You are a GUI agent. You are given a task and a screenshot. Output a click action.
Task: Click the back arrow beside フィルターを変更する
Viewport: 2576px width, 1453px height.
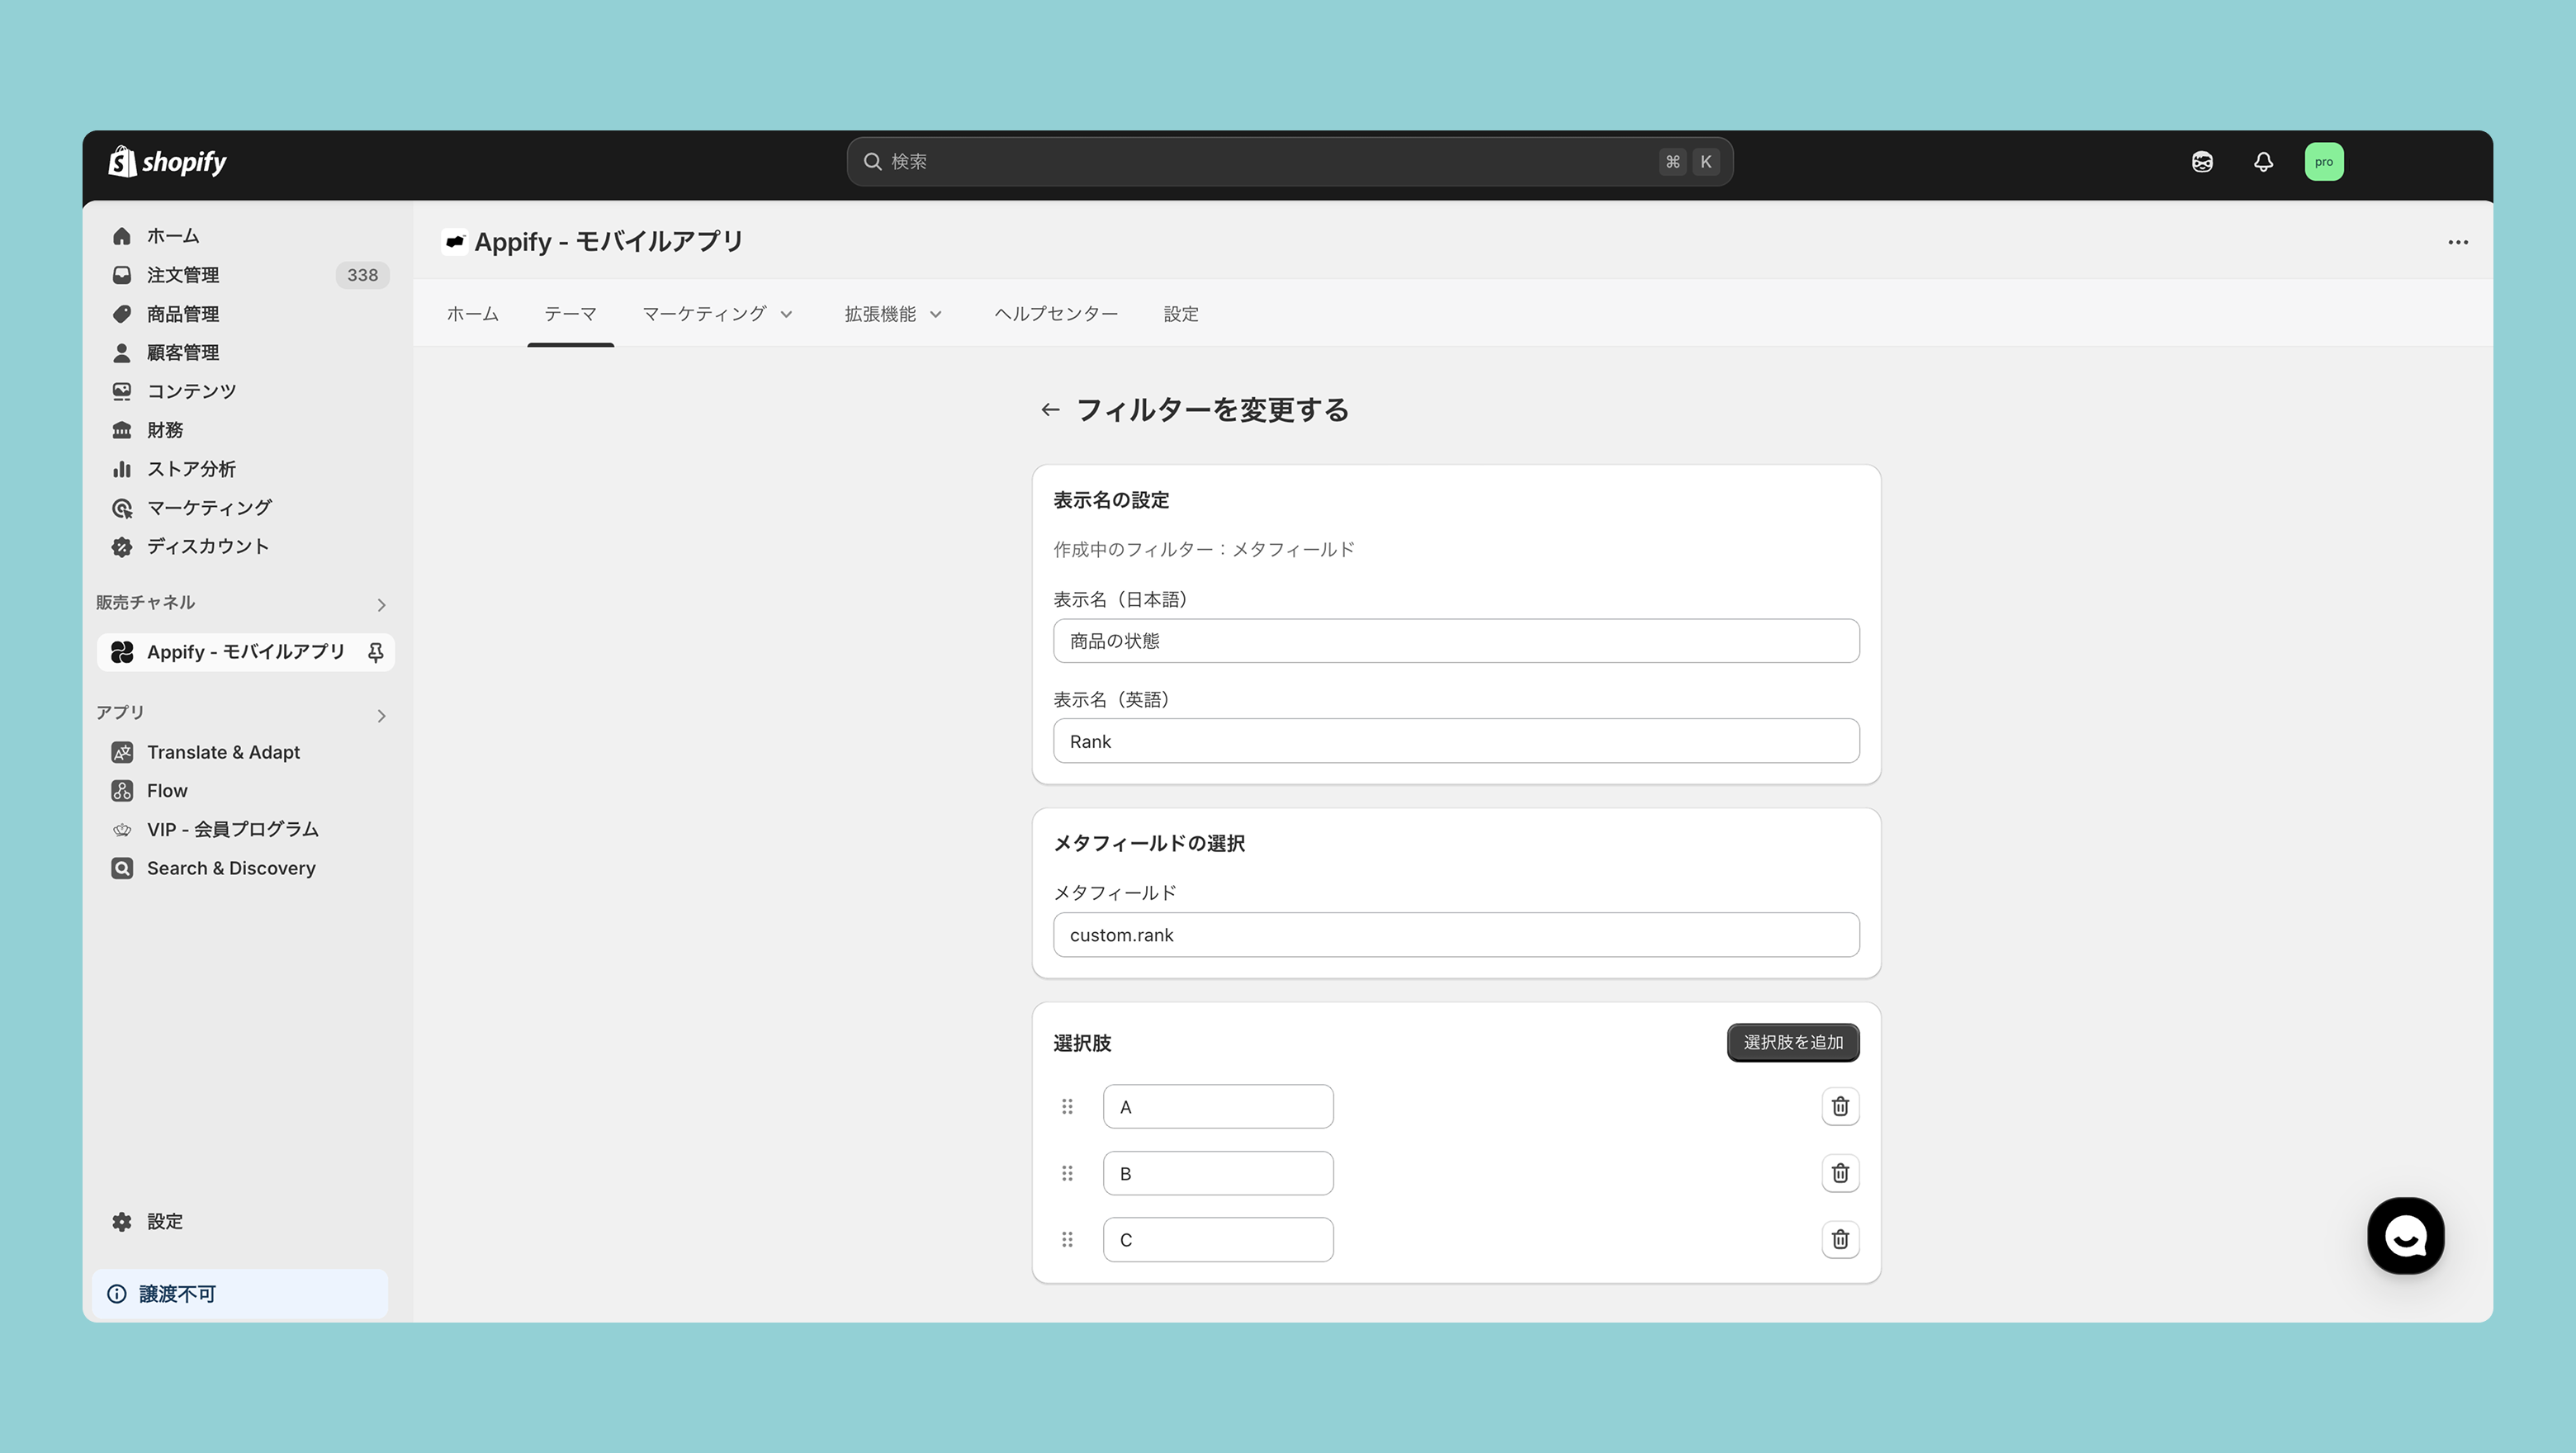coord(1050,410)
